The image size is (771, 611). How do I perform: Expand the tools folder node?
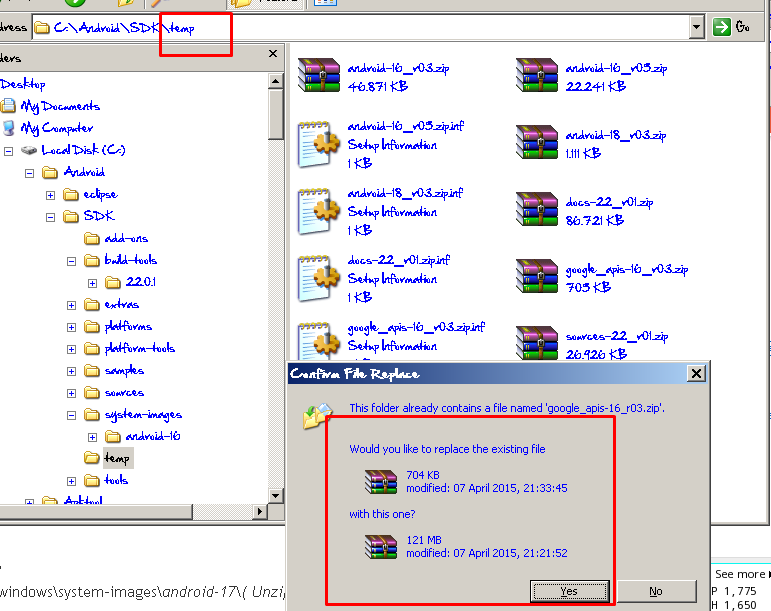click(x=71, y=481)
